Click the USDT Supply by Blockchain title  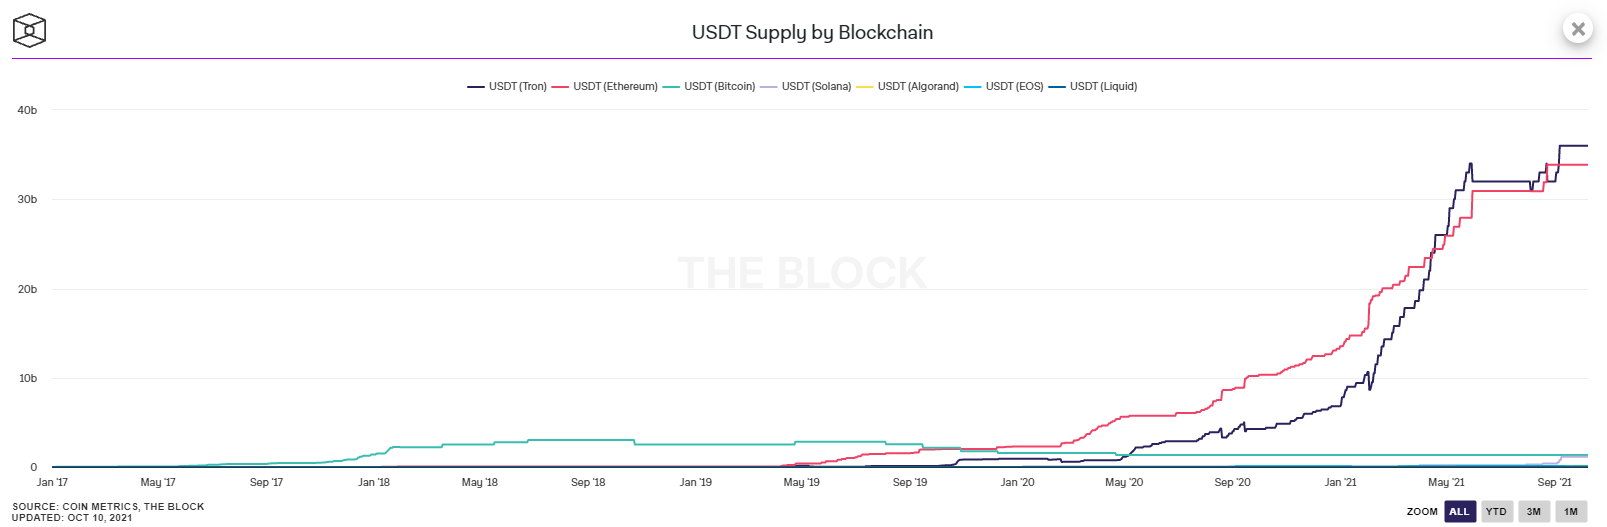pyautogui.click(x=812, y=32)
